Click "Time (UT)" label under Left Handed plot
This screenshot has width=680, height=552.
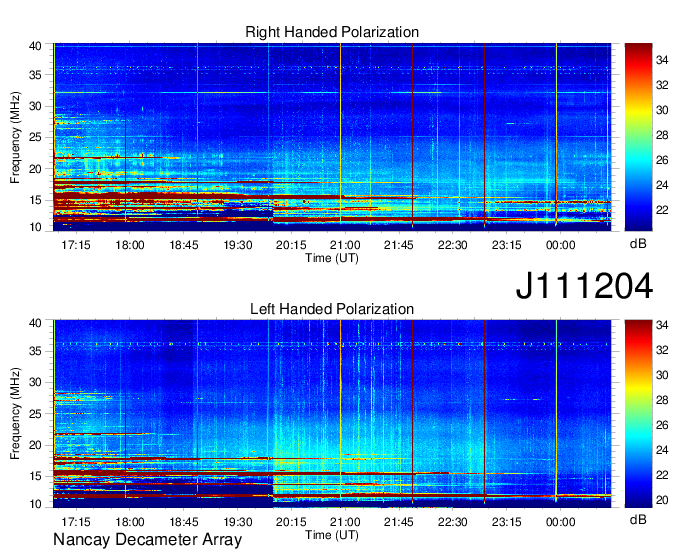pos(332,536)
